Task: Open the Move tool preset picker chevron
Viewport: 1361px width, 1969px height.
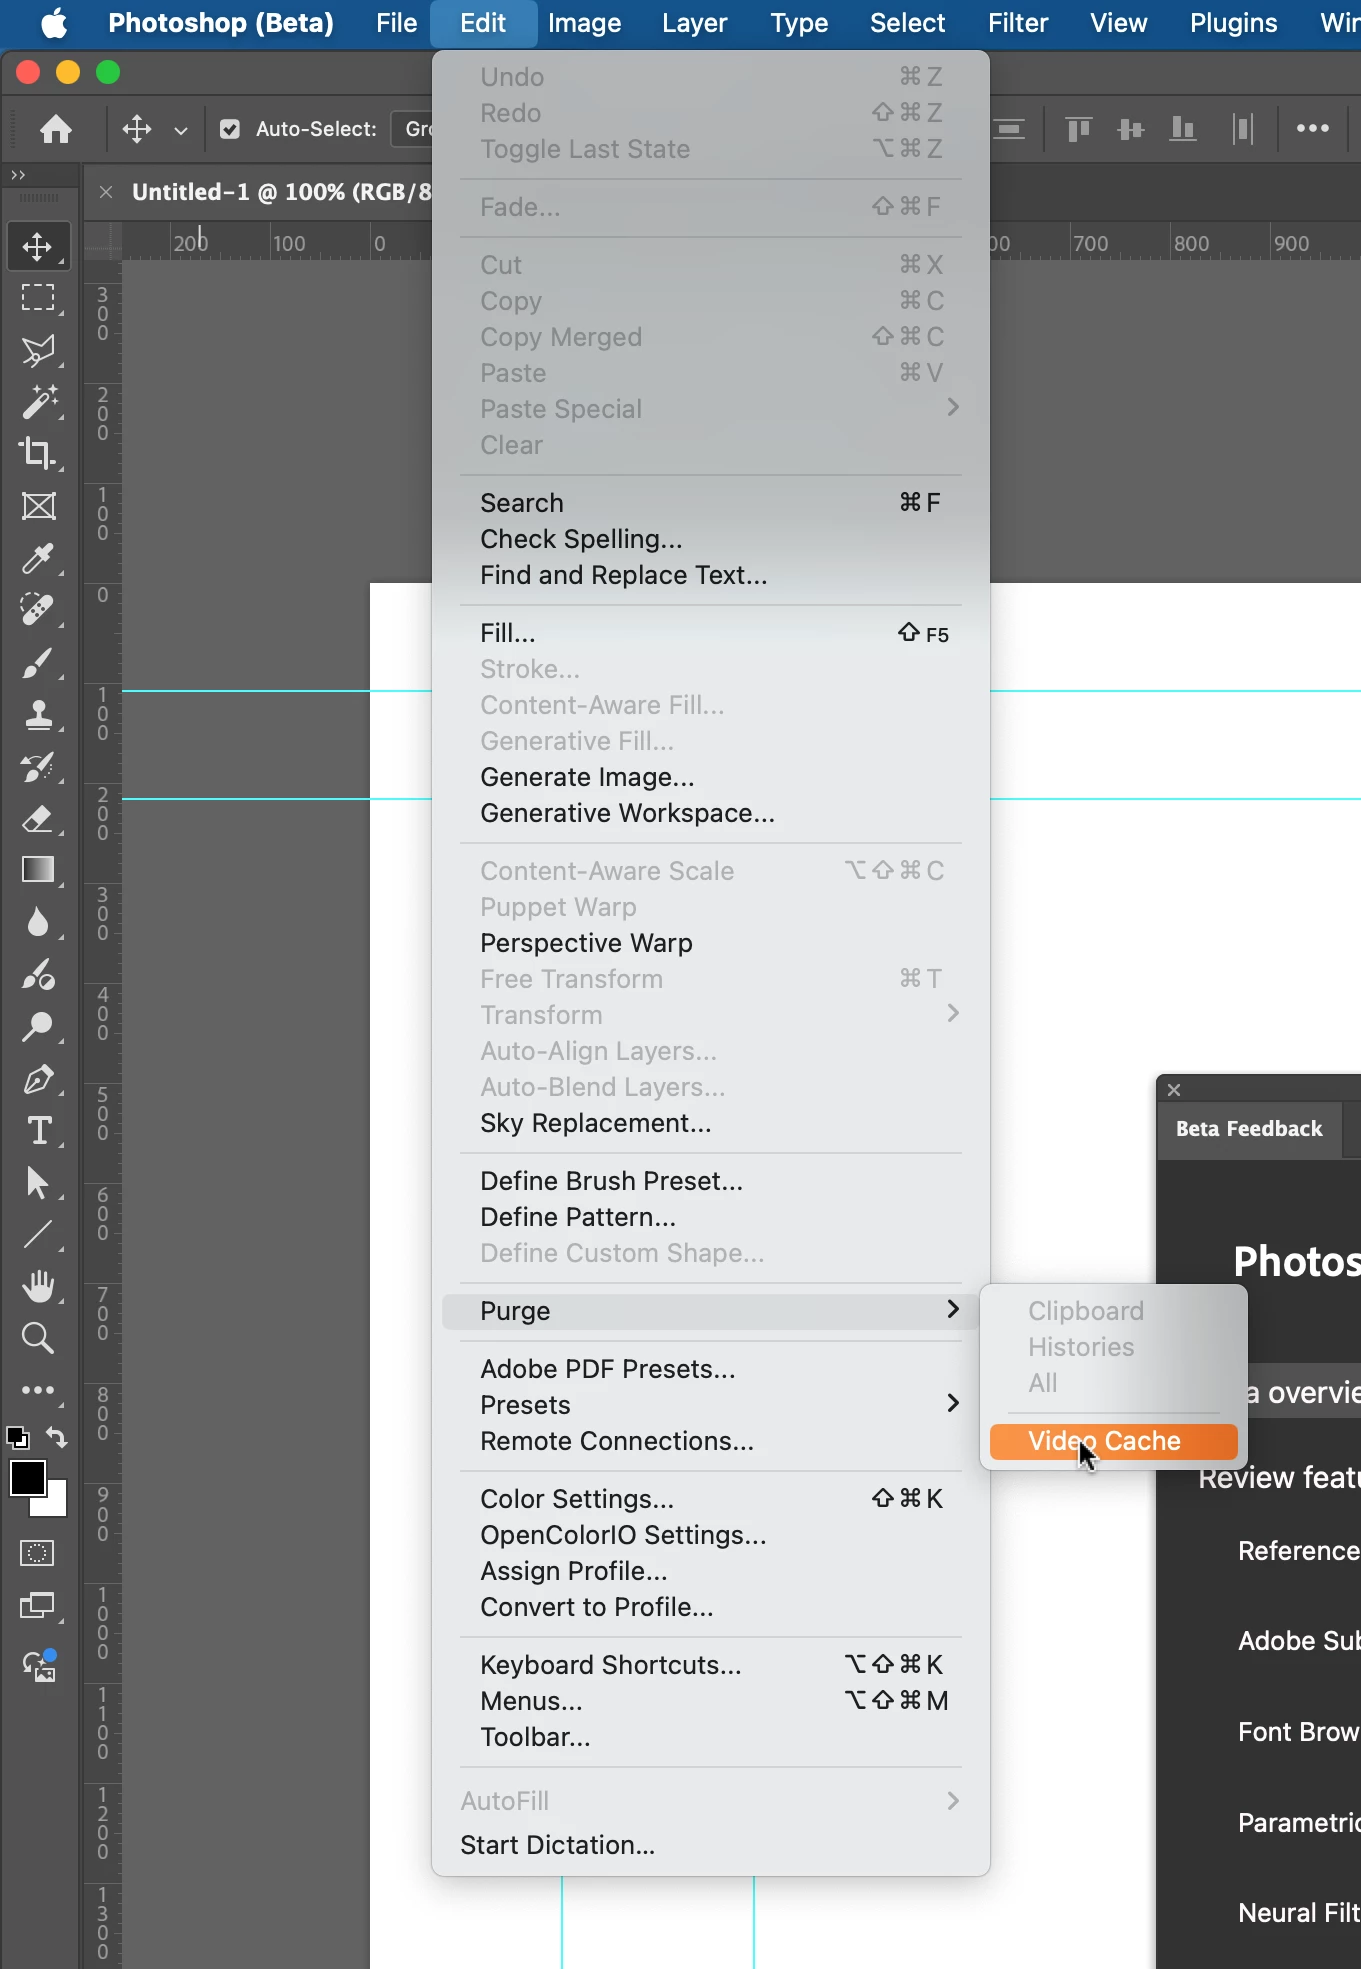Action: [181, 130]
